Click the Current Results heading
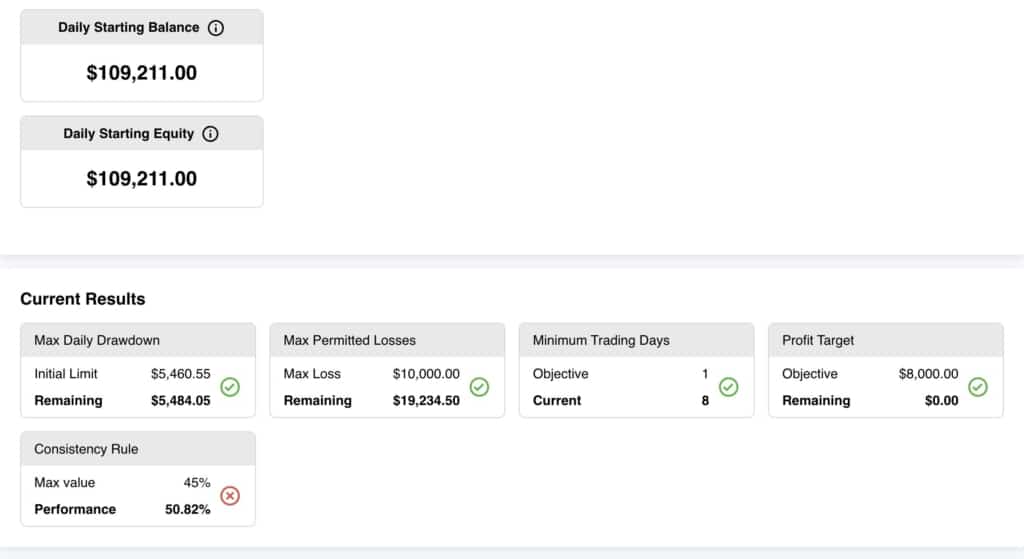 point(83,299)
